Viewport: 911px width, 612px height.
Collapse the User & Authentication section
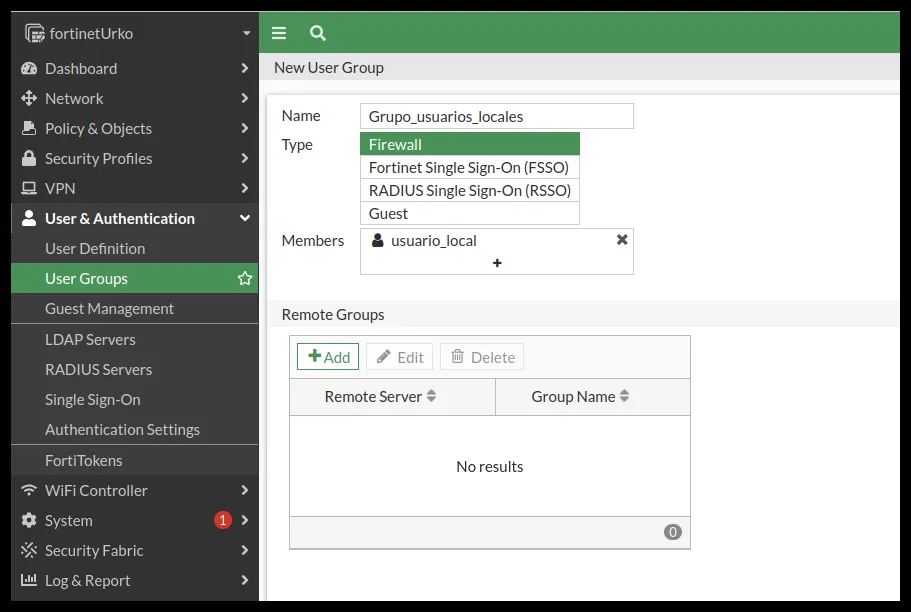click(x=245, y=219)
